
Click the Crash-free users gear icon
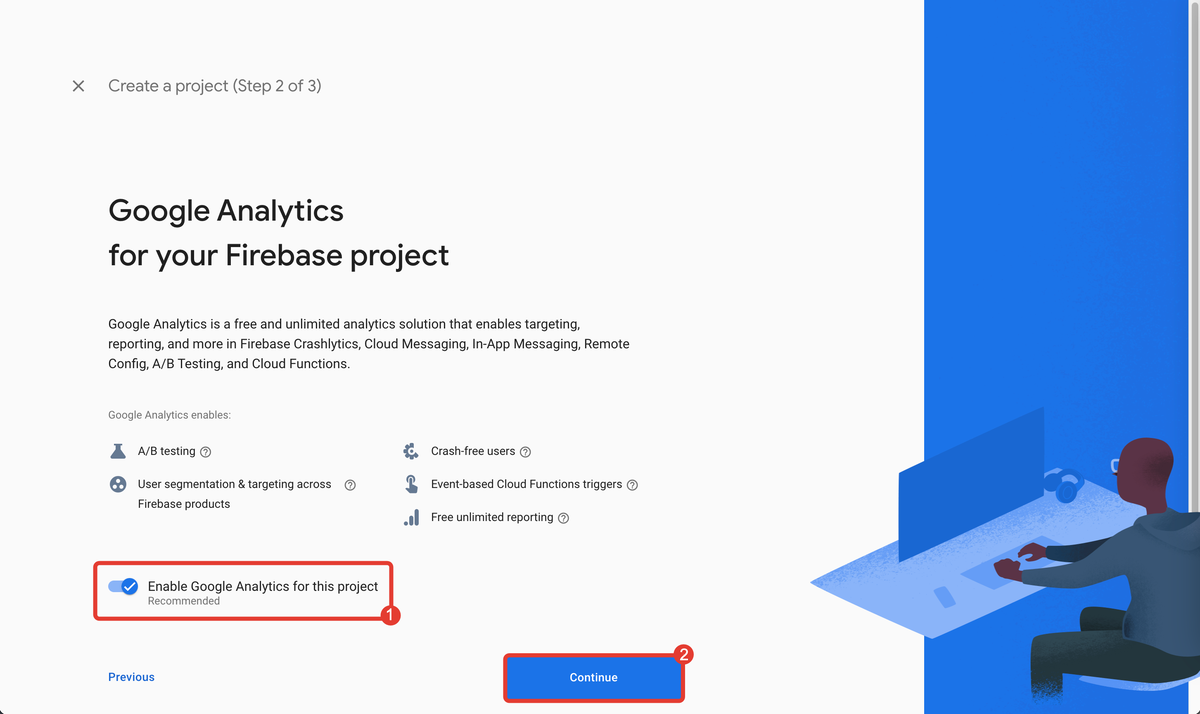pyautogui.click(x=411, y=451)
